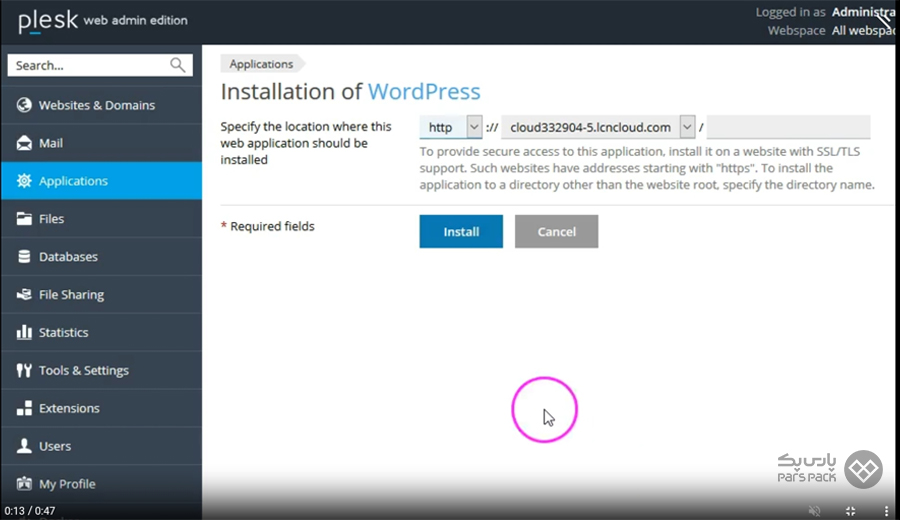The height and width of the screenshot is (520, 900).
Task: Open File Sharing page
Action: click(101, 294)
